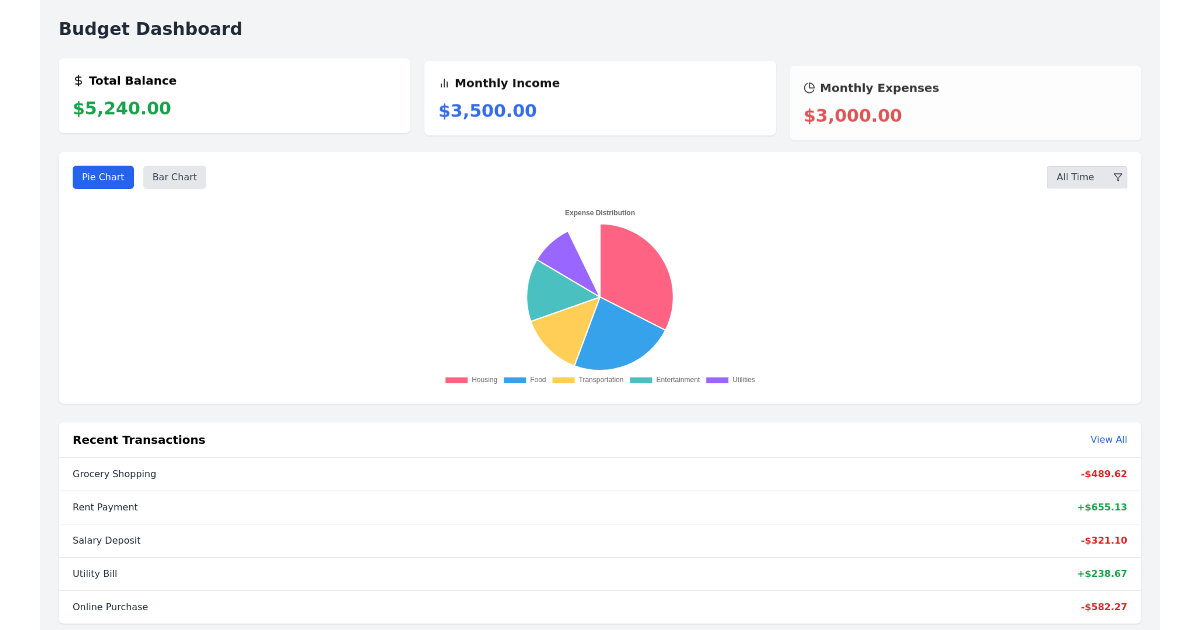The height and width of the screenshot is (630, 1200).
Task: Click the clock icon on Monthly Expenses card
Action: [x=808, y=88]
